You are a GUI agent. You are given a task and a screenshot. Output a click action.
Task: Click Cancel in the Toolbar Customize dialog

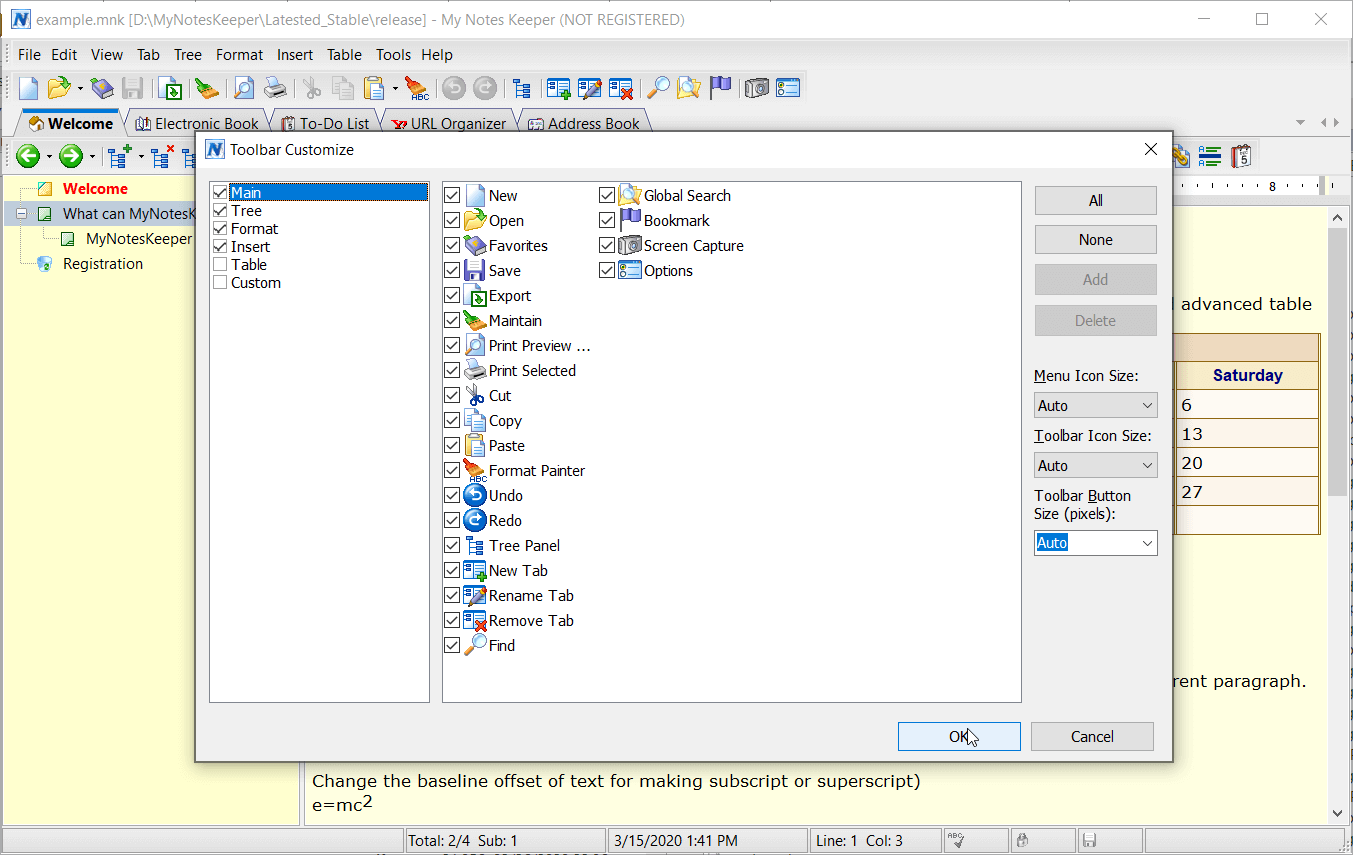tap(1092, 737)
